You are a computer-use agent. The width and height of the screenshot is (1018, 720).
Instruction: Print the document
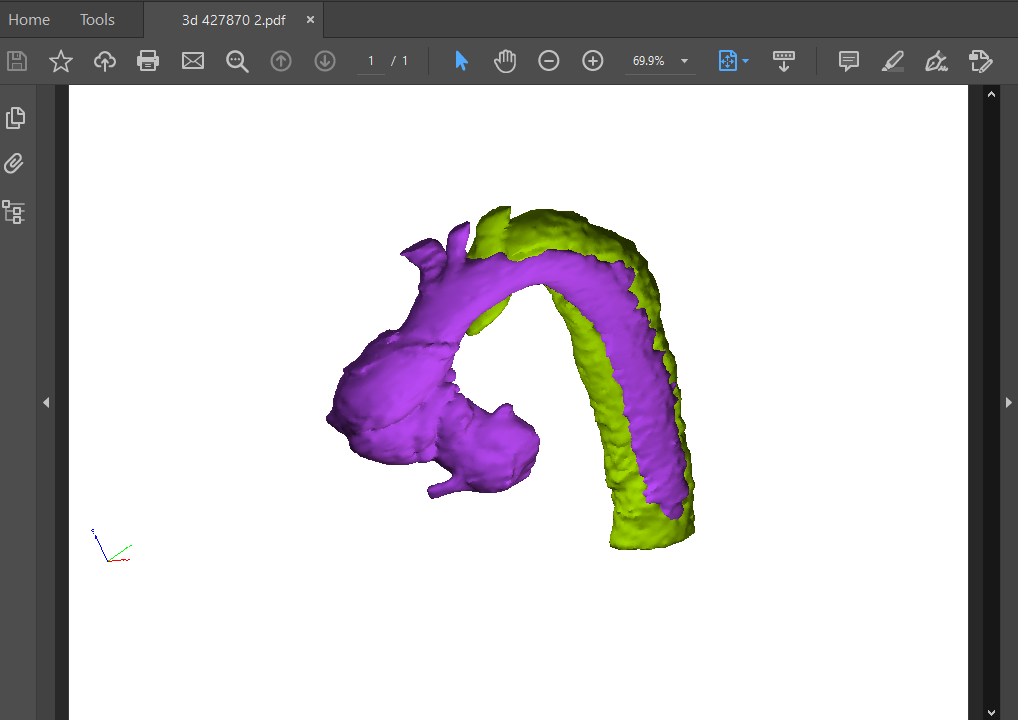point(148,61)
